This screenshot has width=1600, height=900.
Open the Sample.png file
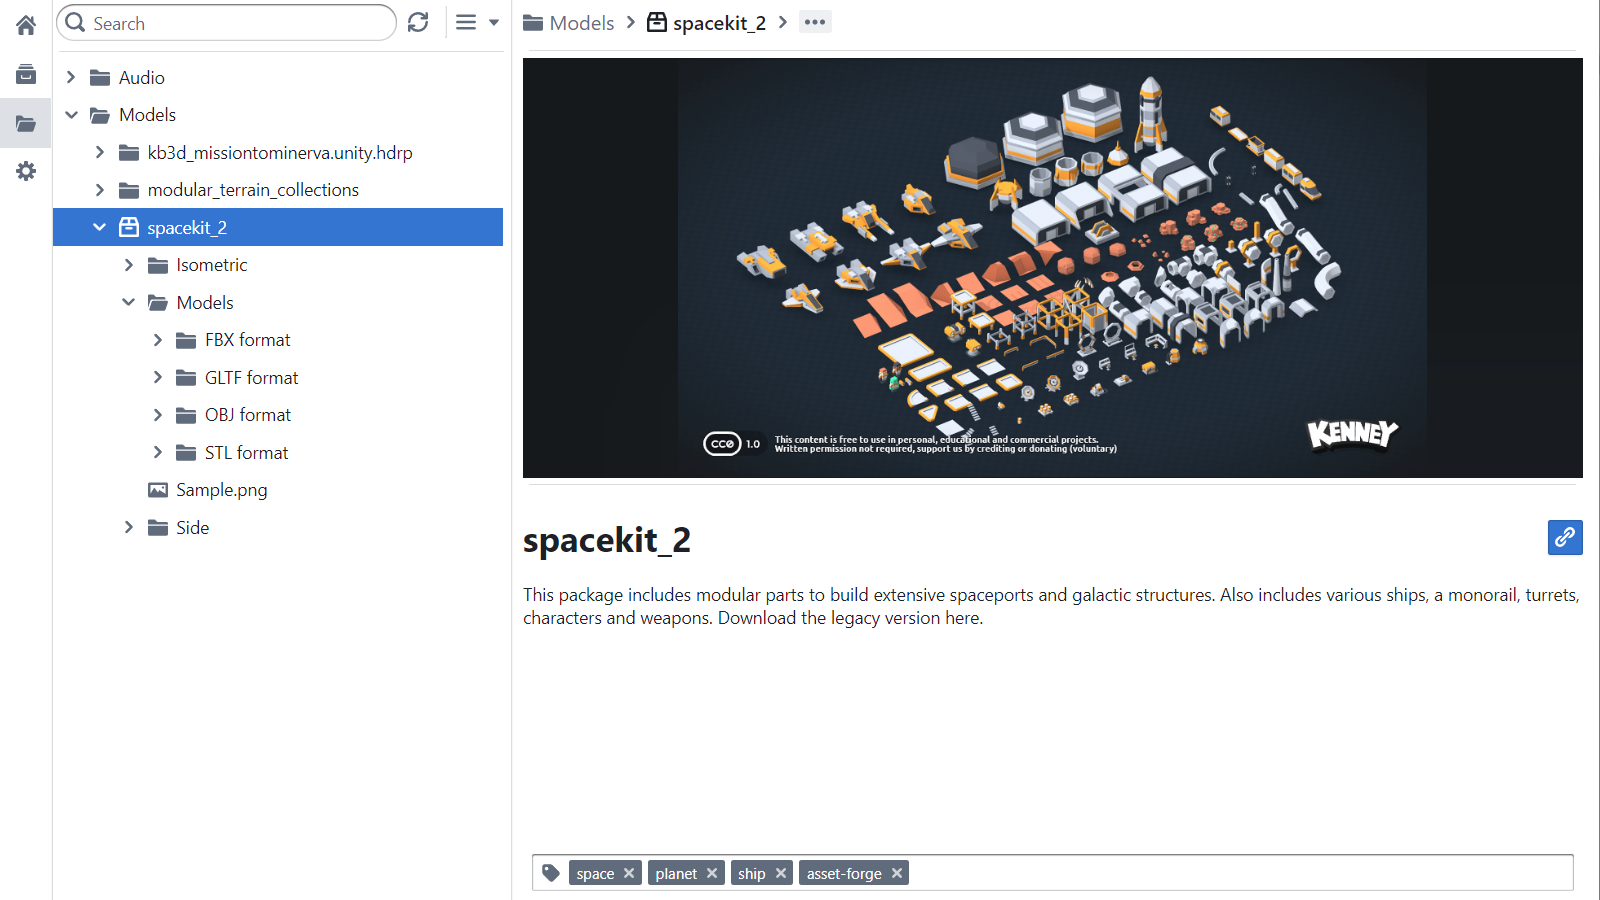point(278,490)
